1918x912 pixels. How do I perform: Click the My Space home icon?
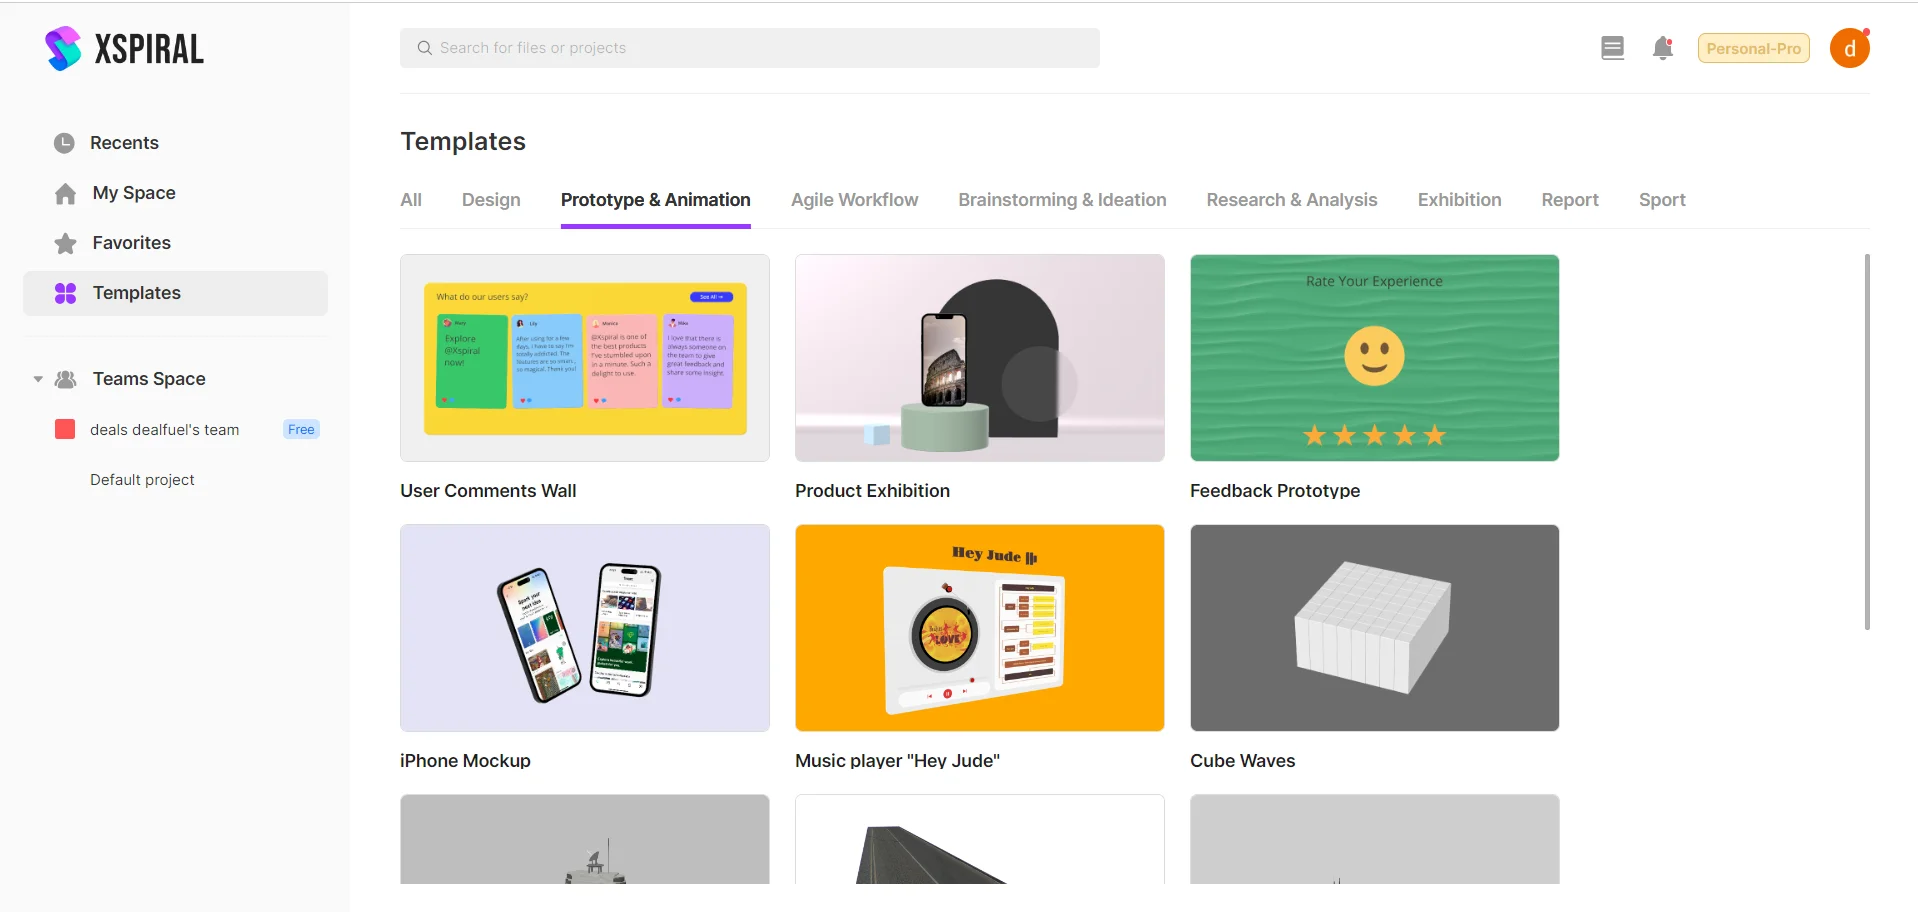[65, 193]
